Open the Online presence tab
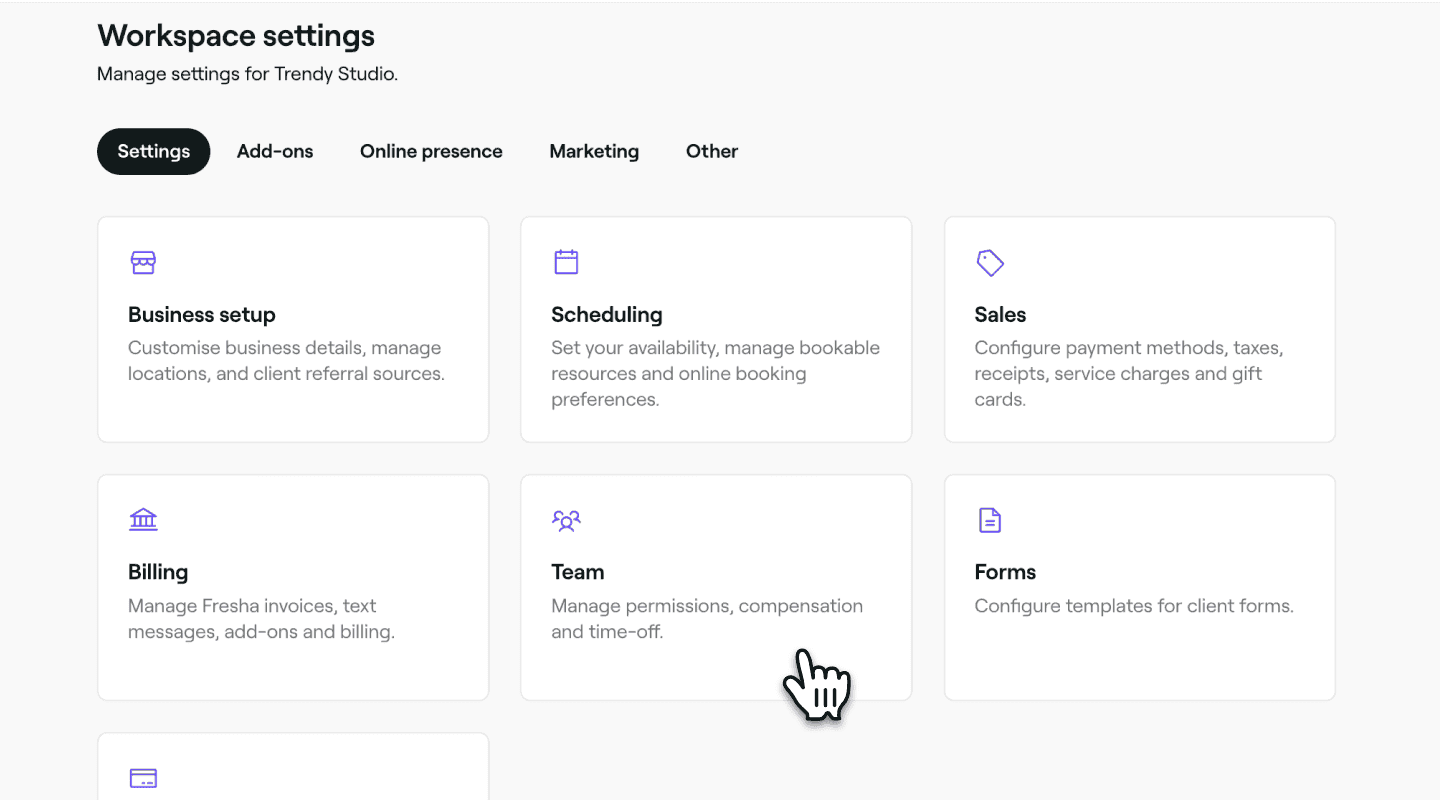The image size is (1440, 800). point(431,151)
